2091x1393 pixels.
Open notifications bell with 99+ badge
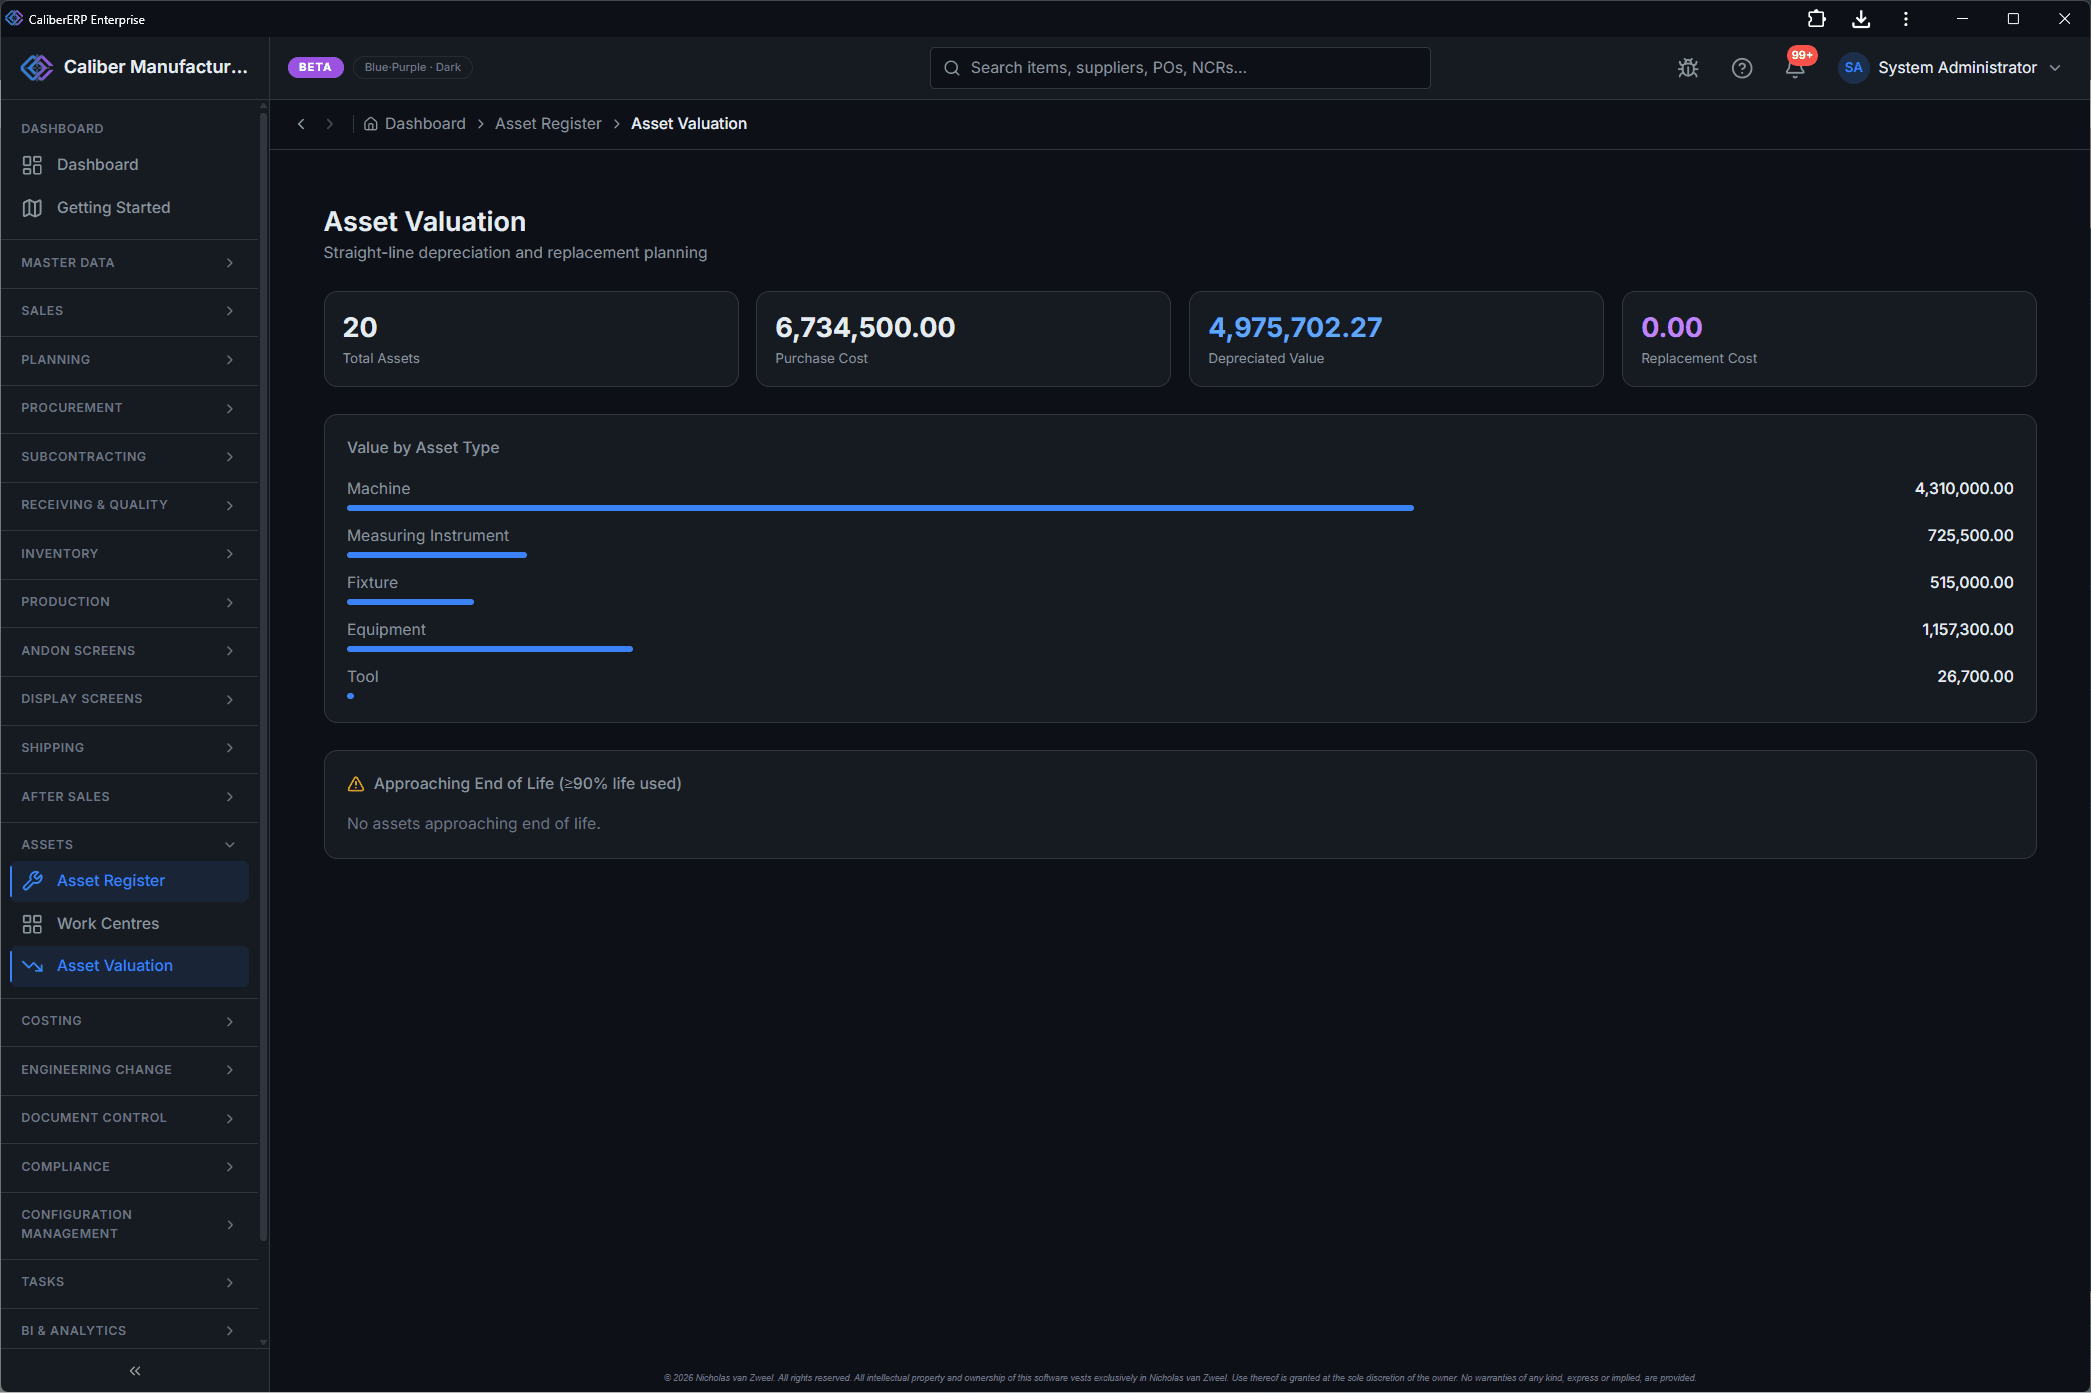(1796, 66)
